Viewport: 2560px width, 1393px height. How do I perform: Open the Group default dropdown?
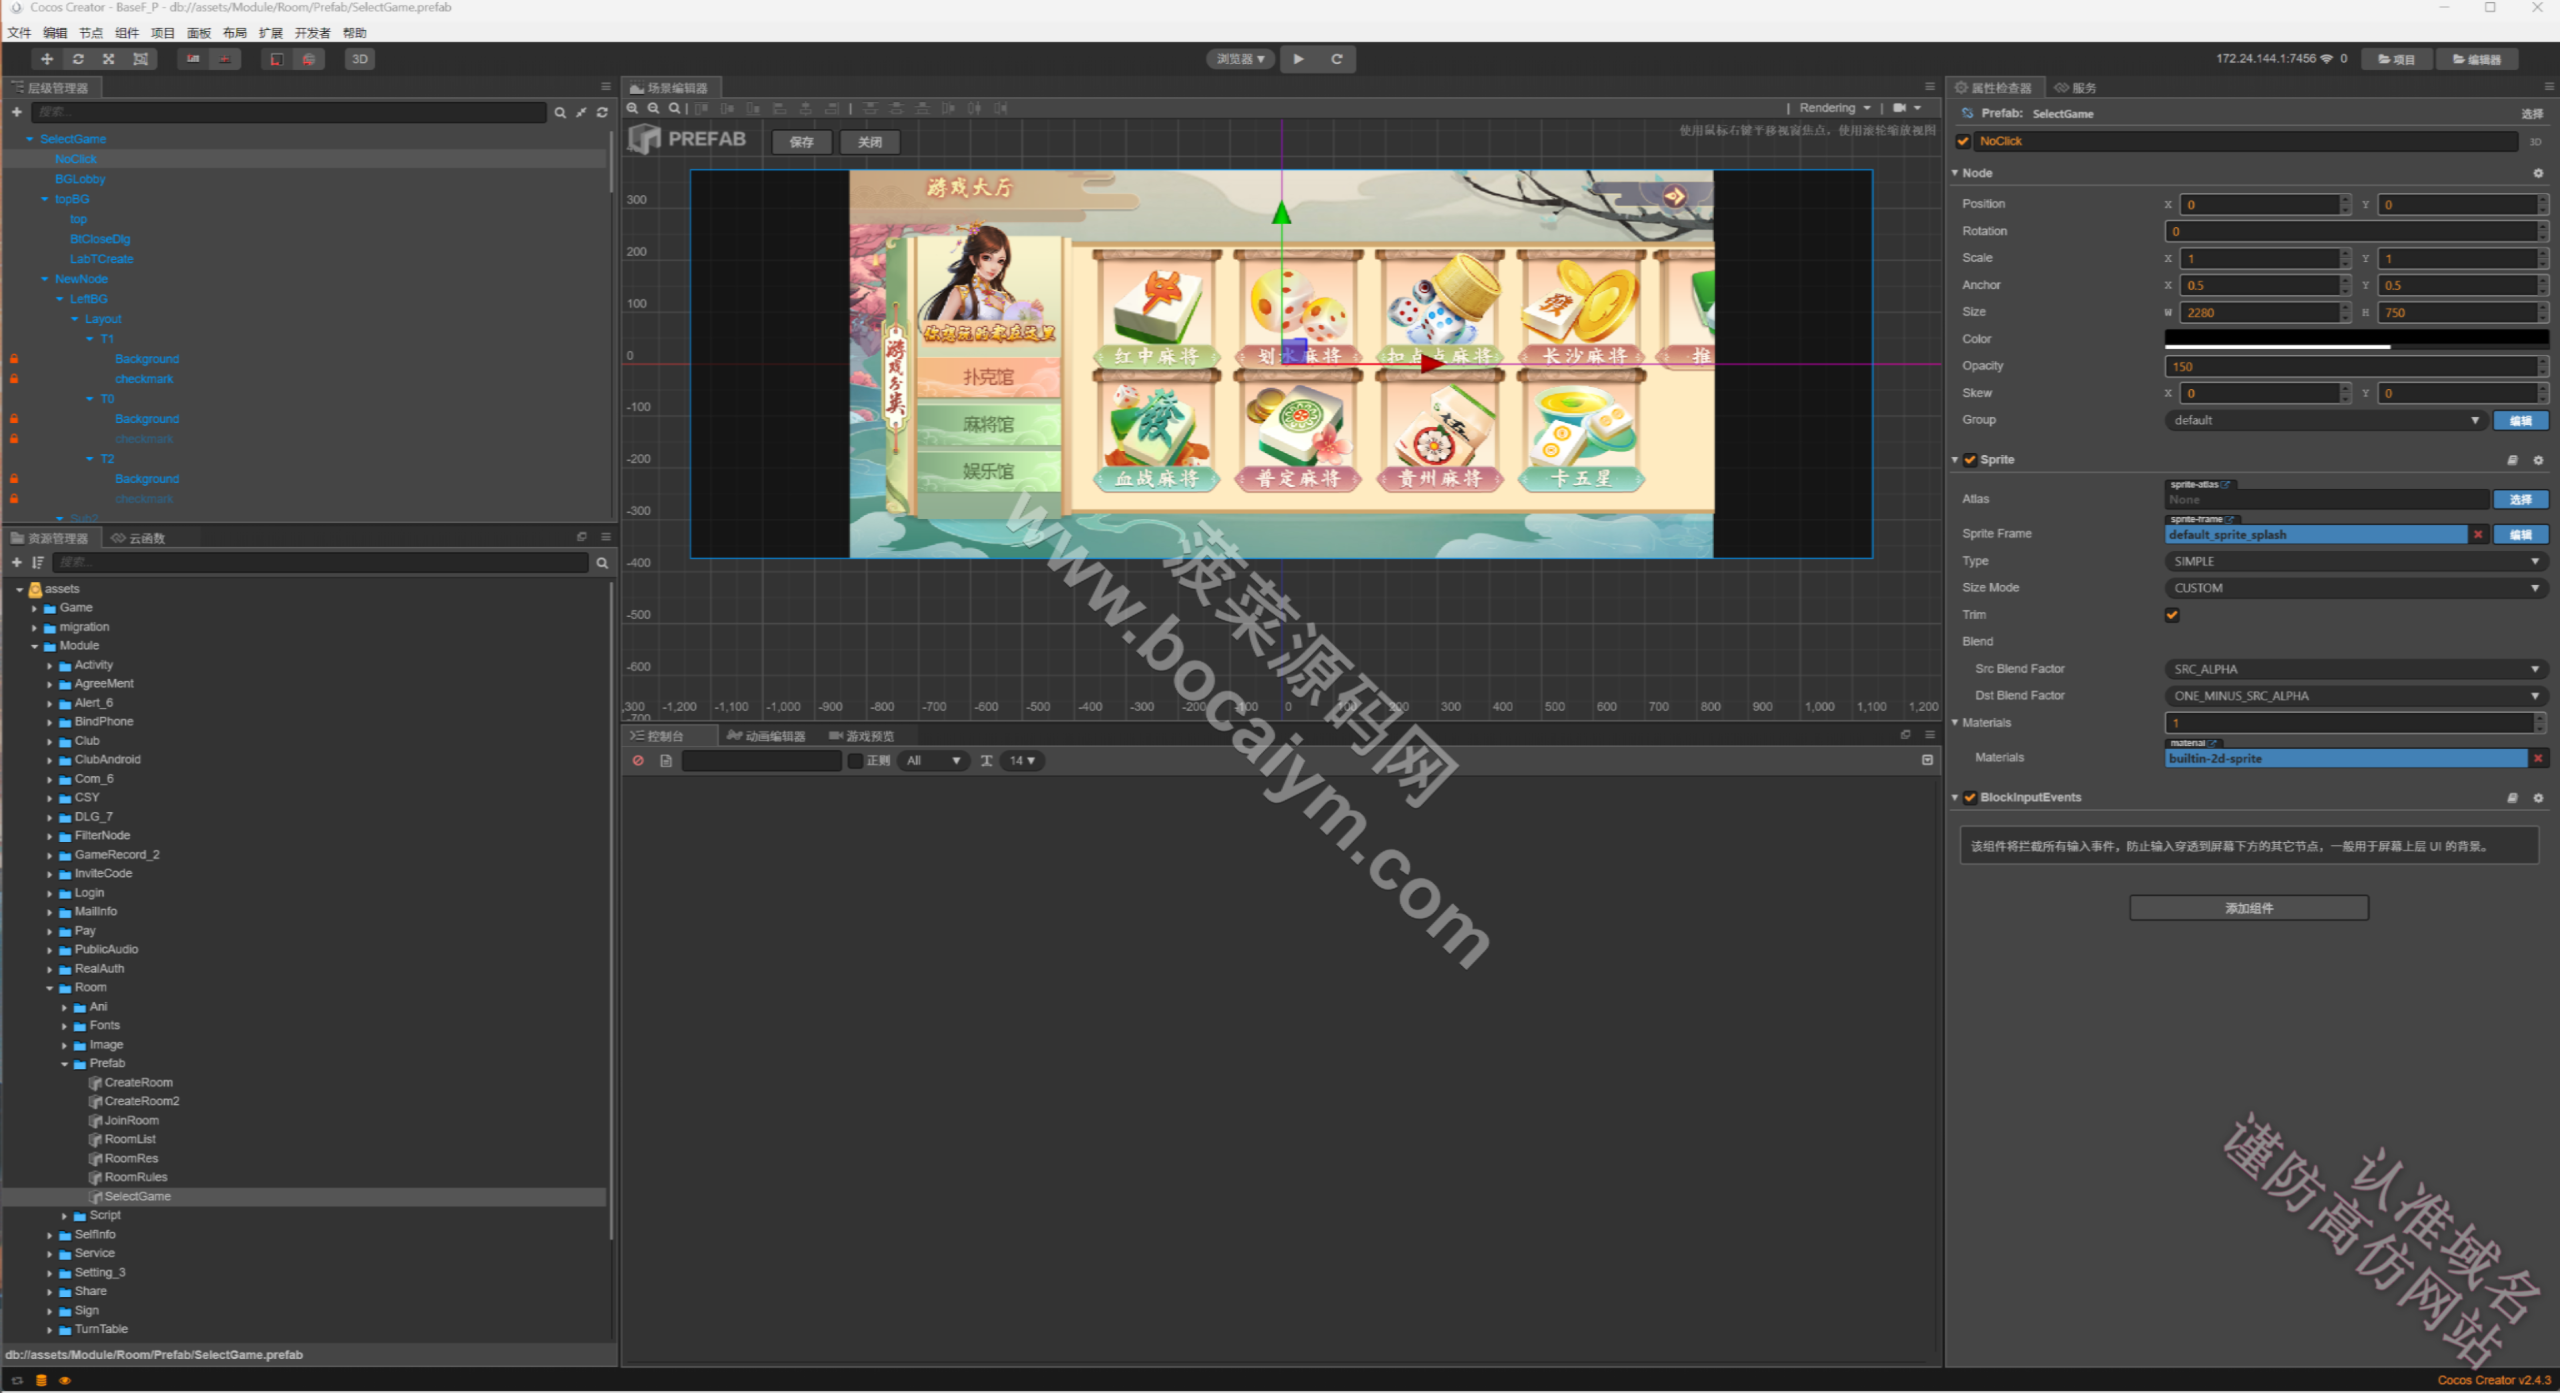(x=2325, y=421)
